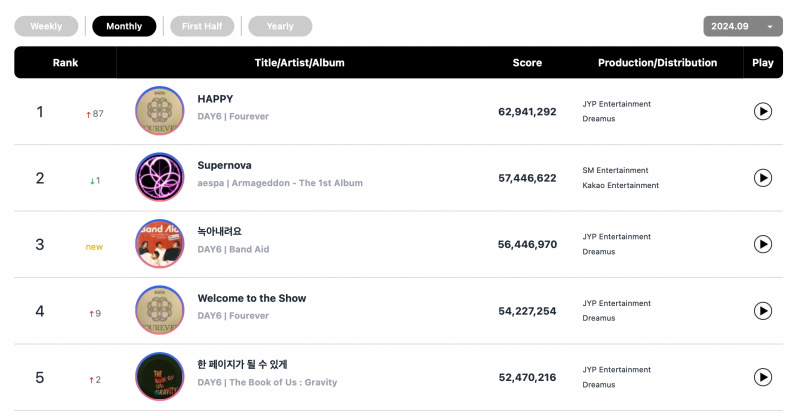Open the Band Aid album cover

click(x=160, y=244)
